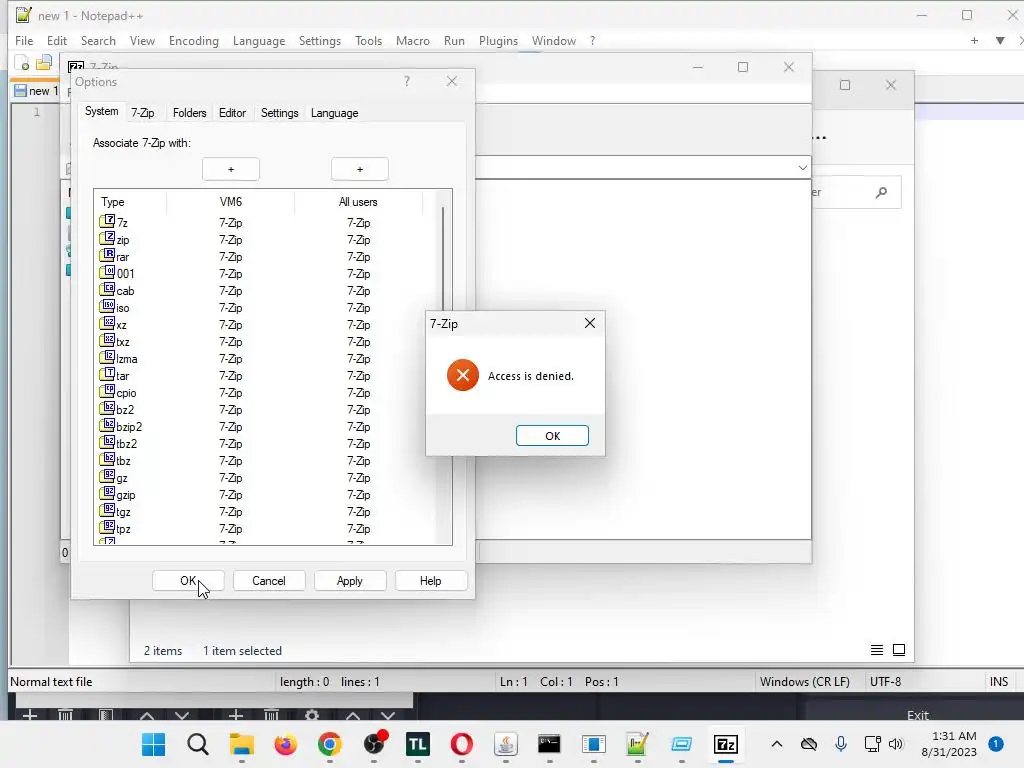The image size is (1024, 768).
Task: Expand the address bar dropdown in 7-Zip window
Action: 803,168
